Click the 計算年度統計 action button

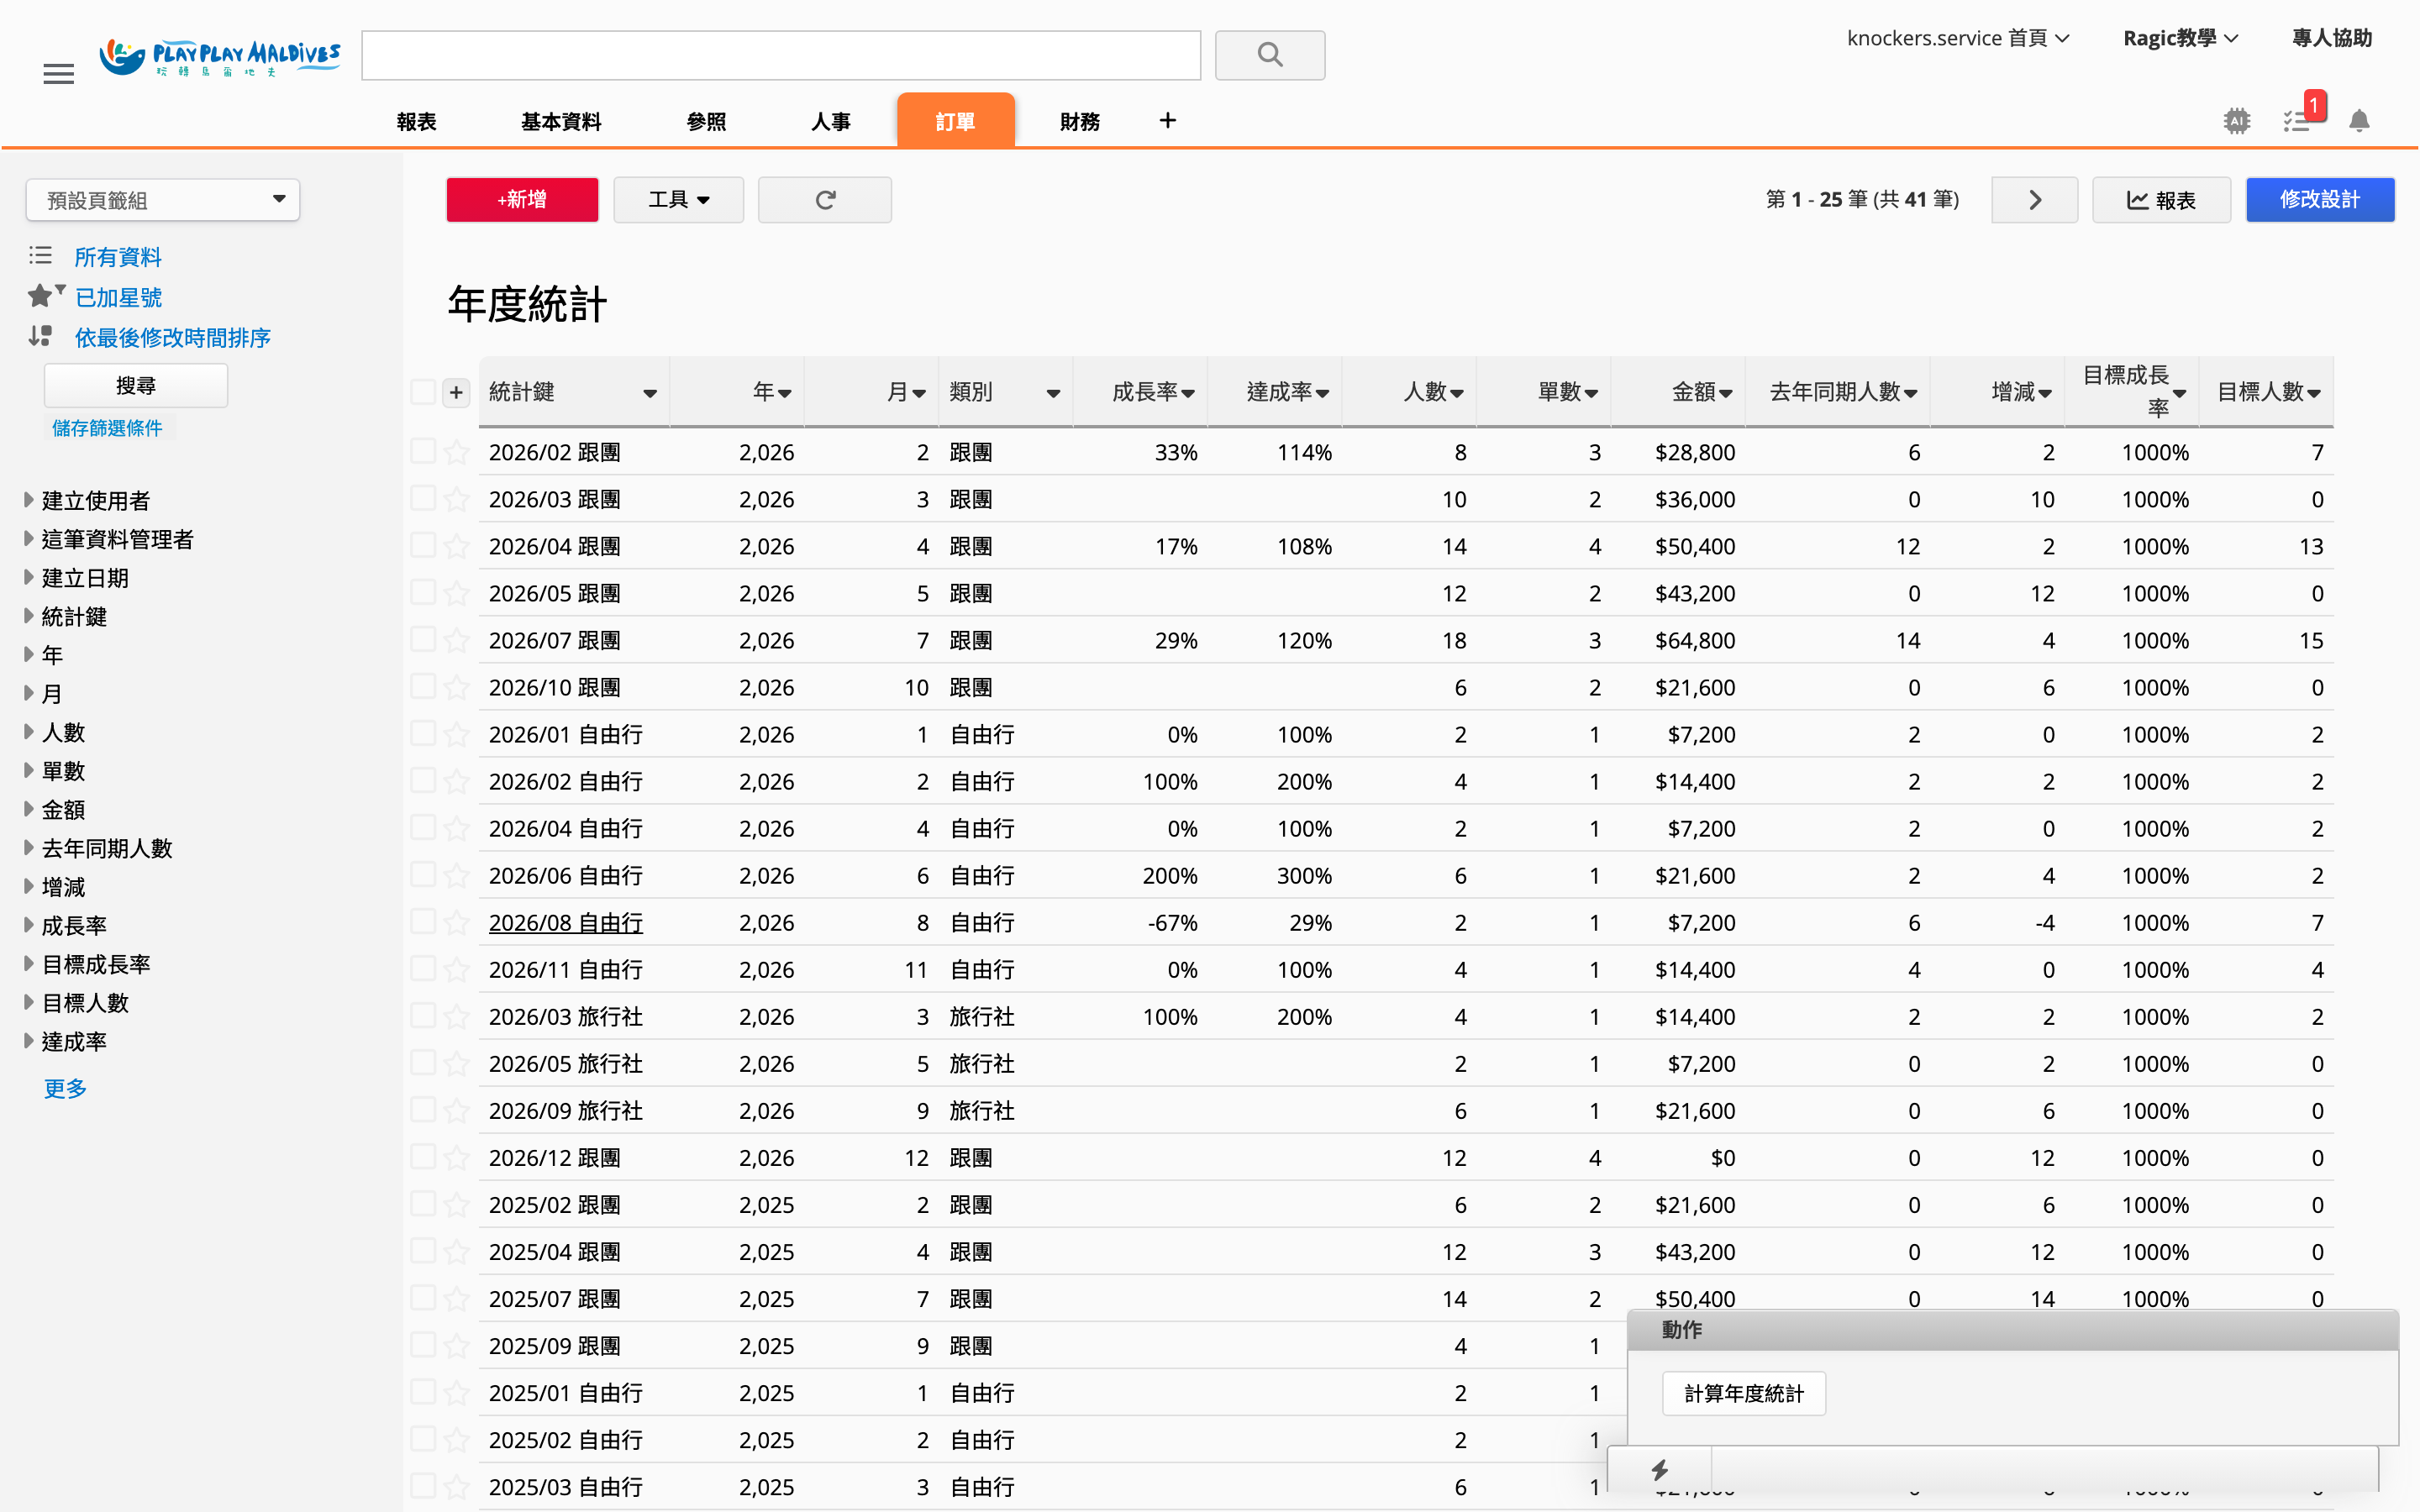[1744, 1393]
